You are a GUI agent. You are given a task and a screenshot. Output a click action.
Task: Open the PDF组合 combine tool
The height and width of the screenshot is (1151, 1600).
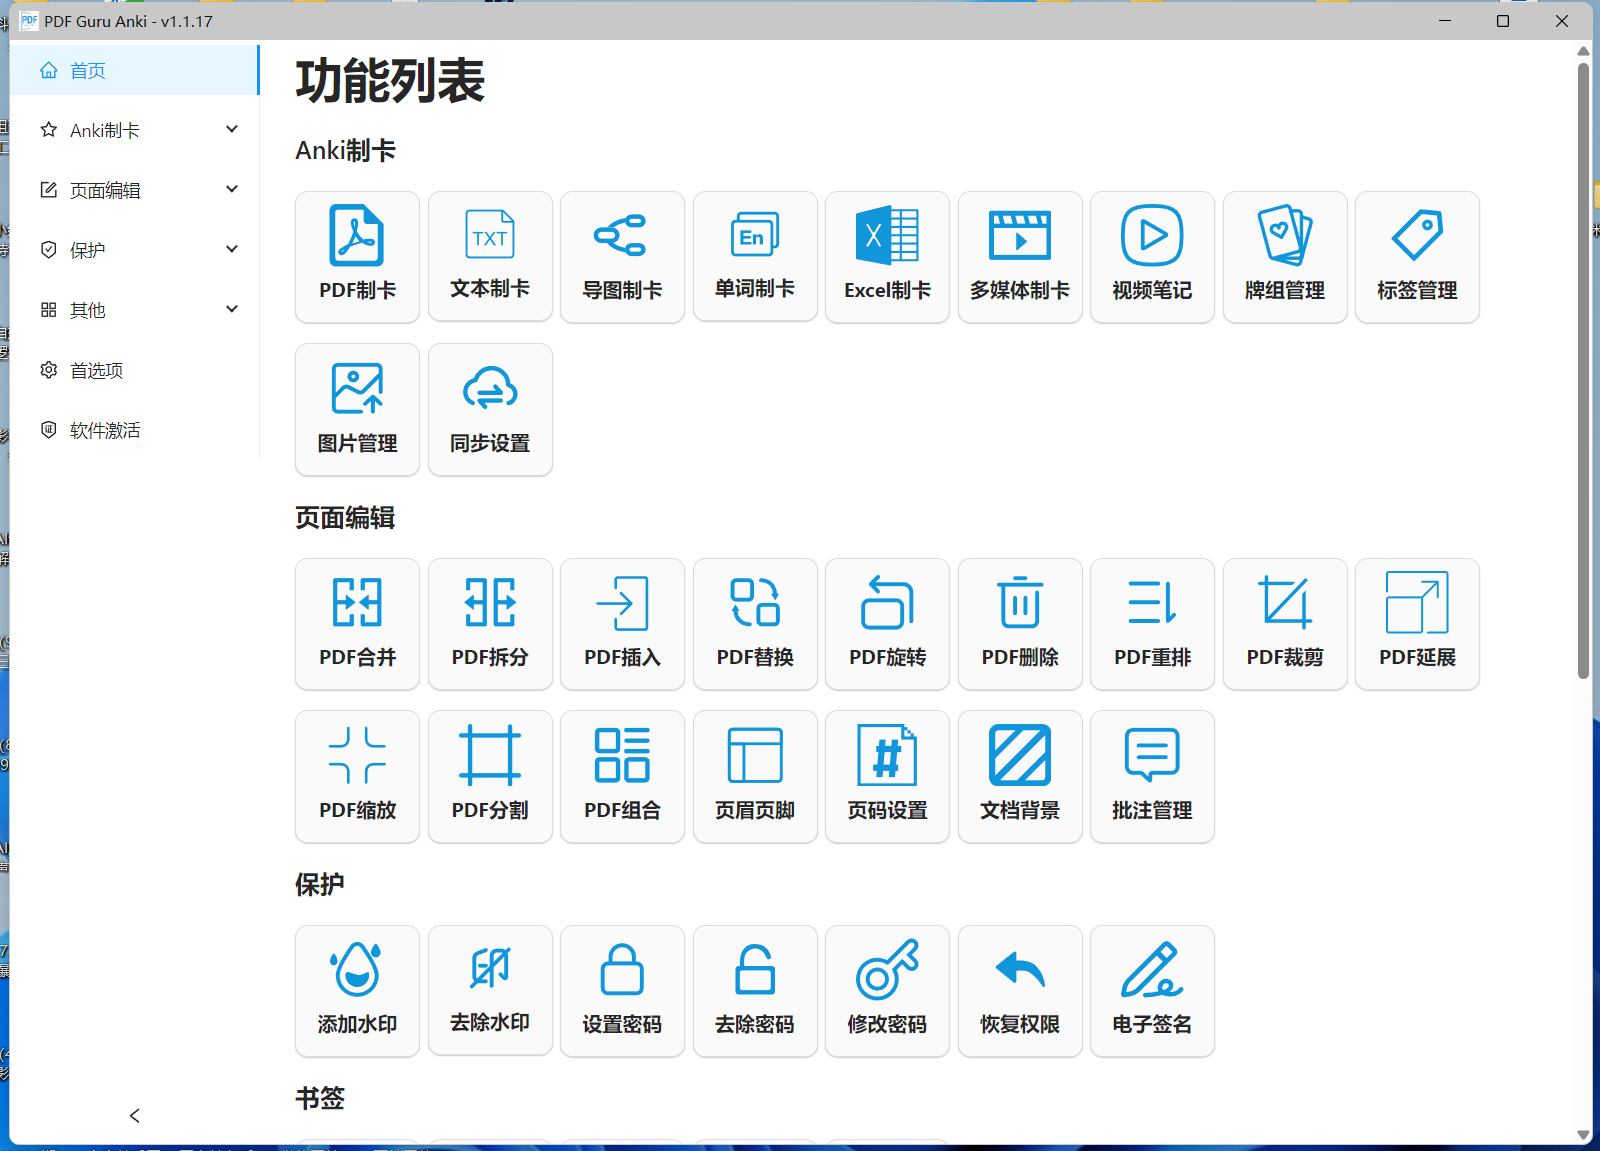coord(622,777)
